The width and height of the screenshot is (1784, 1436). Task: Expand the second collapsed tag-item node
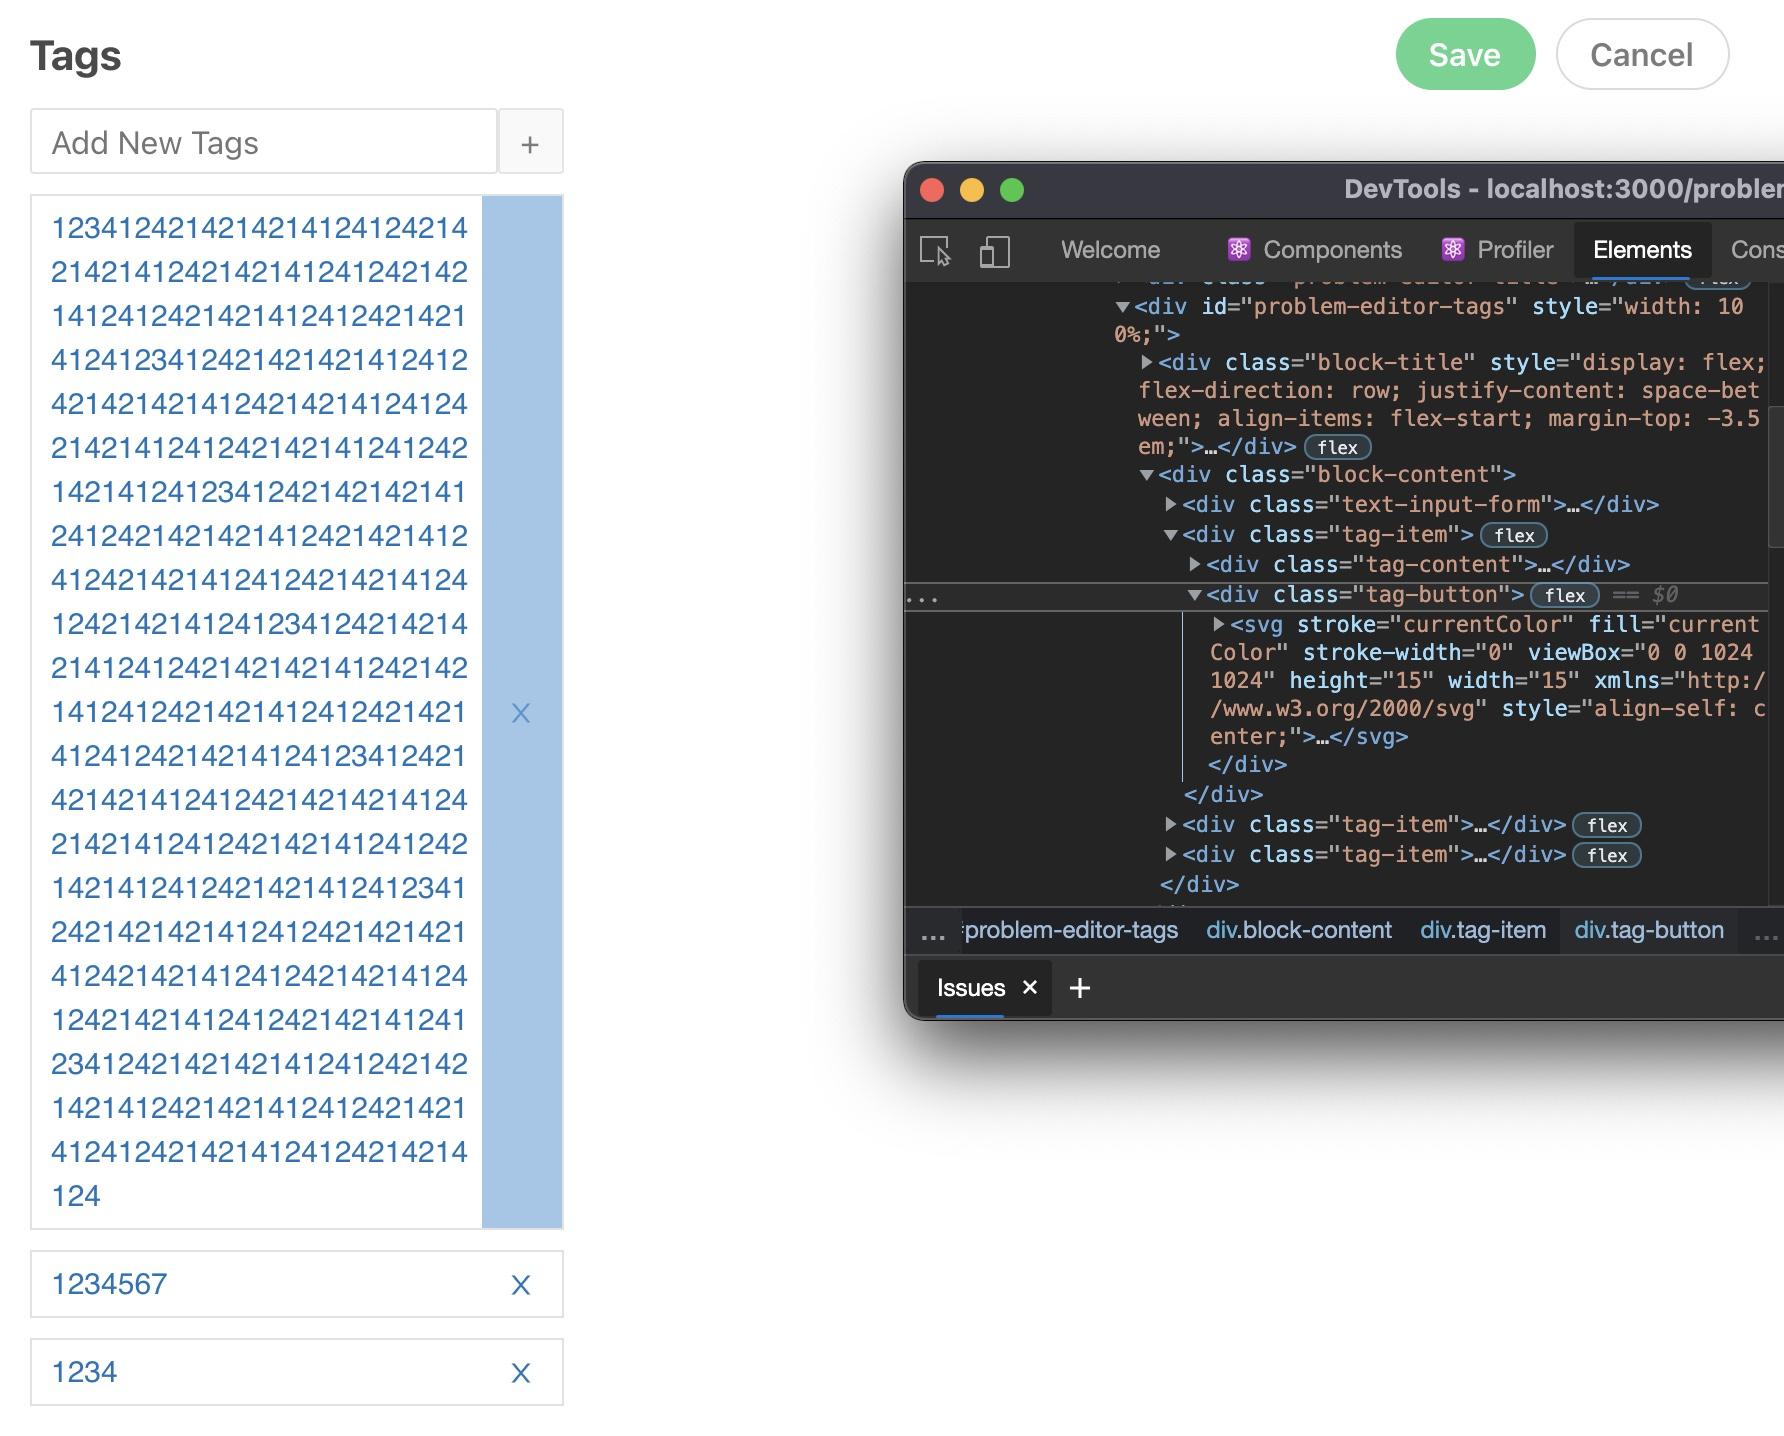(1171, 824)
